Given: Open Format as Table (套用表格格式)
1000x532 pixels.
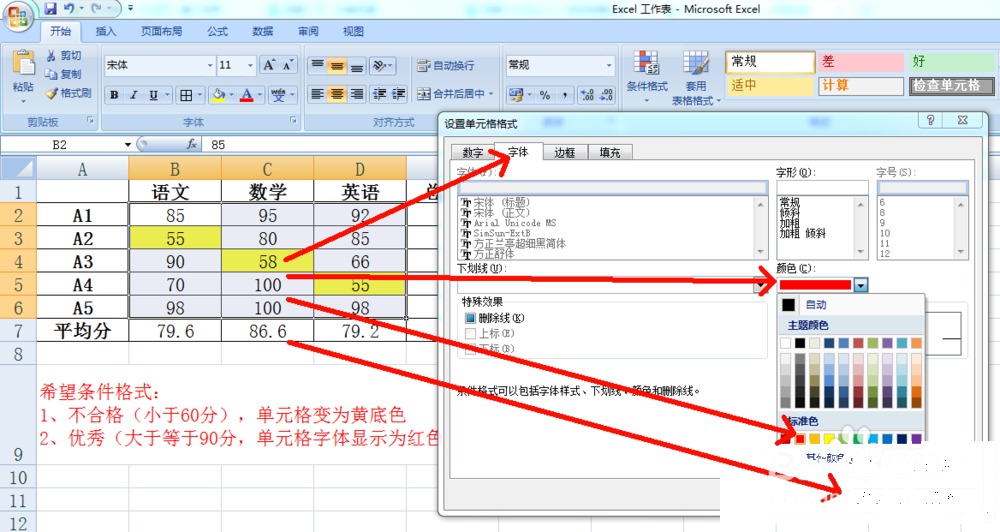Looking at the screenshot, I should (696, 77).
